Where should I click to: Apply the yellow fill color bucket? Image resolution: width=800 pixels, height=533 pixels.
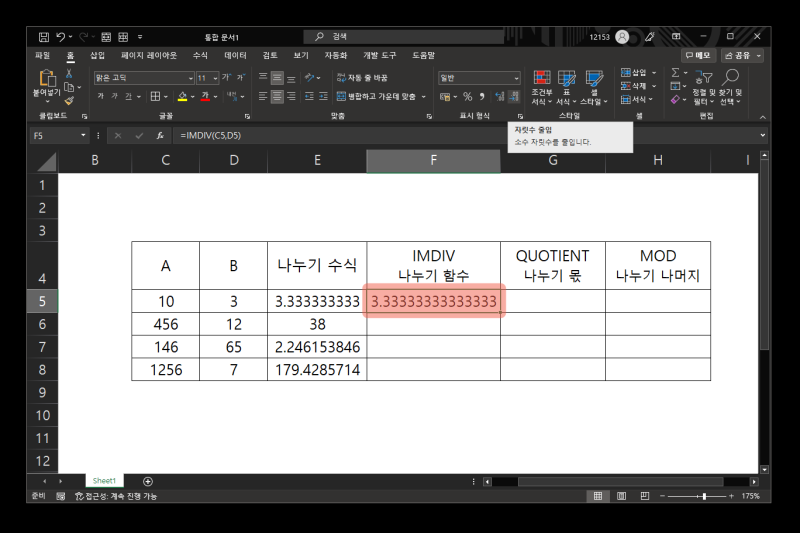point(182,96)
